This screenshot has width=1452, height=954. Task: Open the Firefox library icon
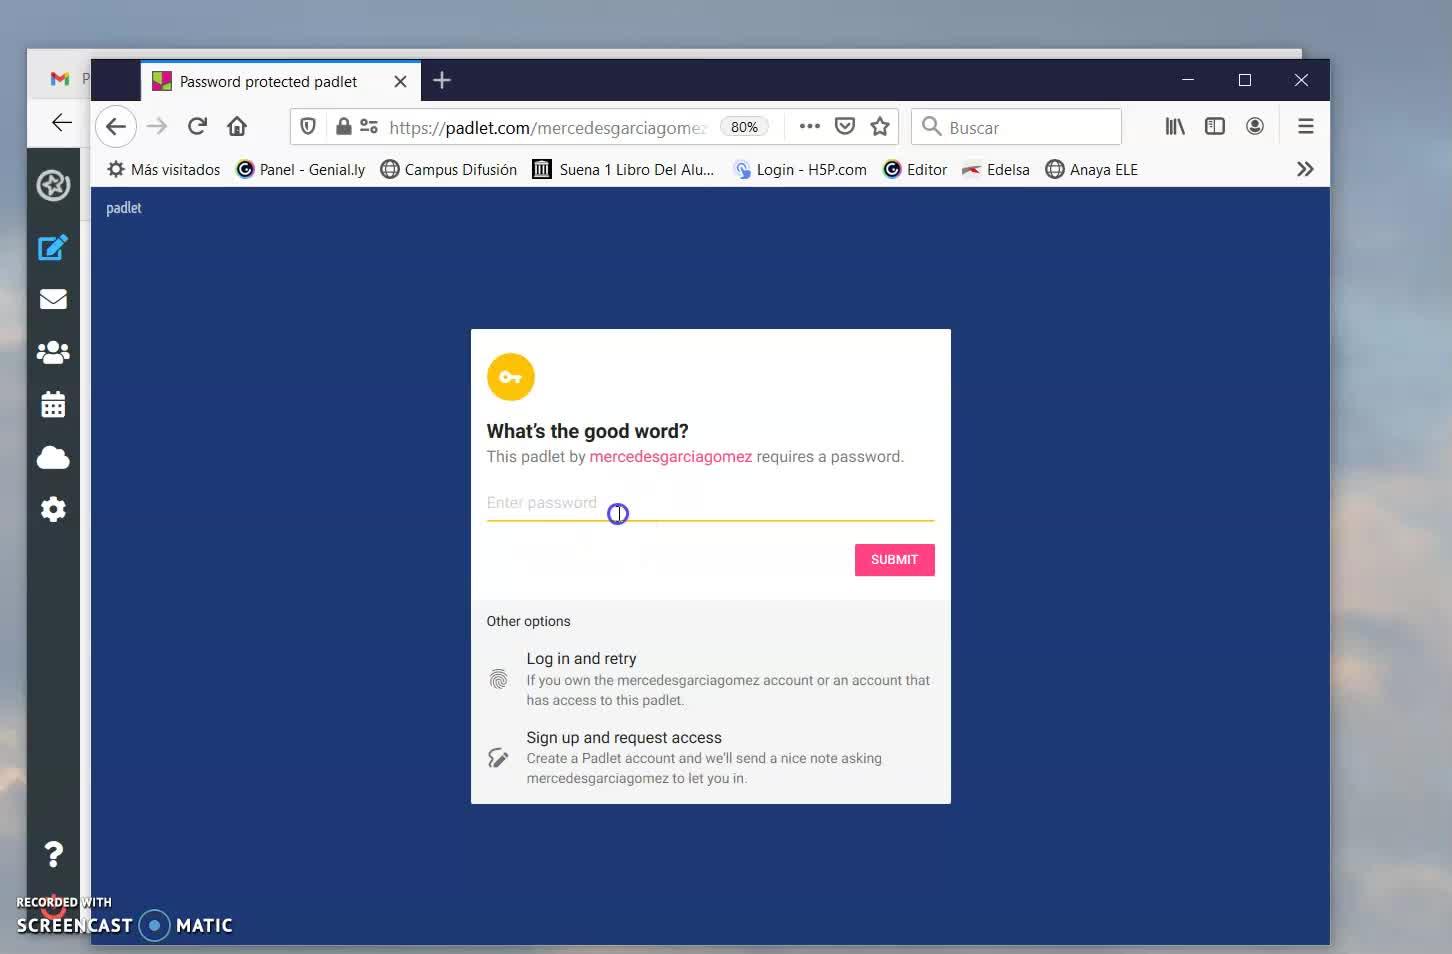coord(1175,126)
